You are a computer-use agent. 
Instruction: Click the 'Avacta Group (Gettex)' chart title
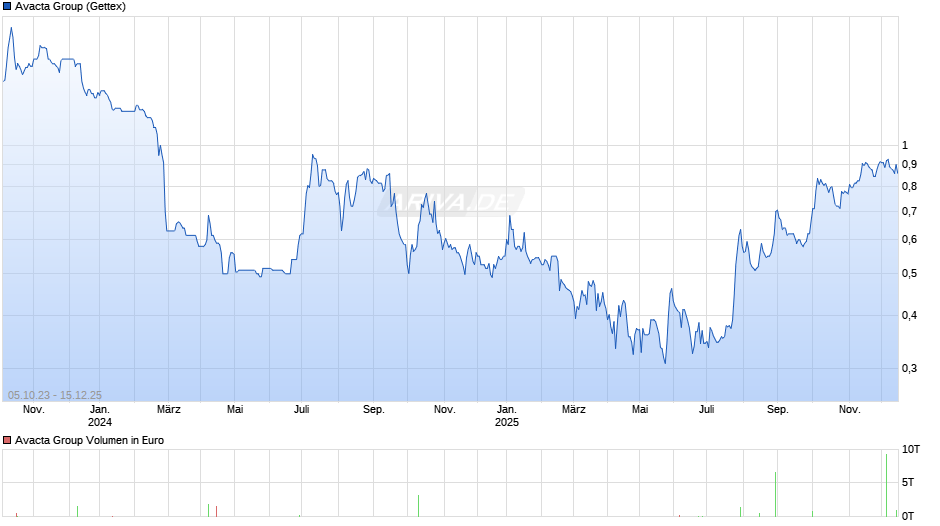pos(70,7)
